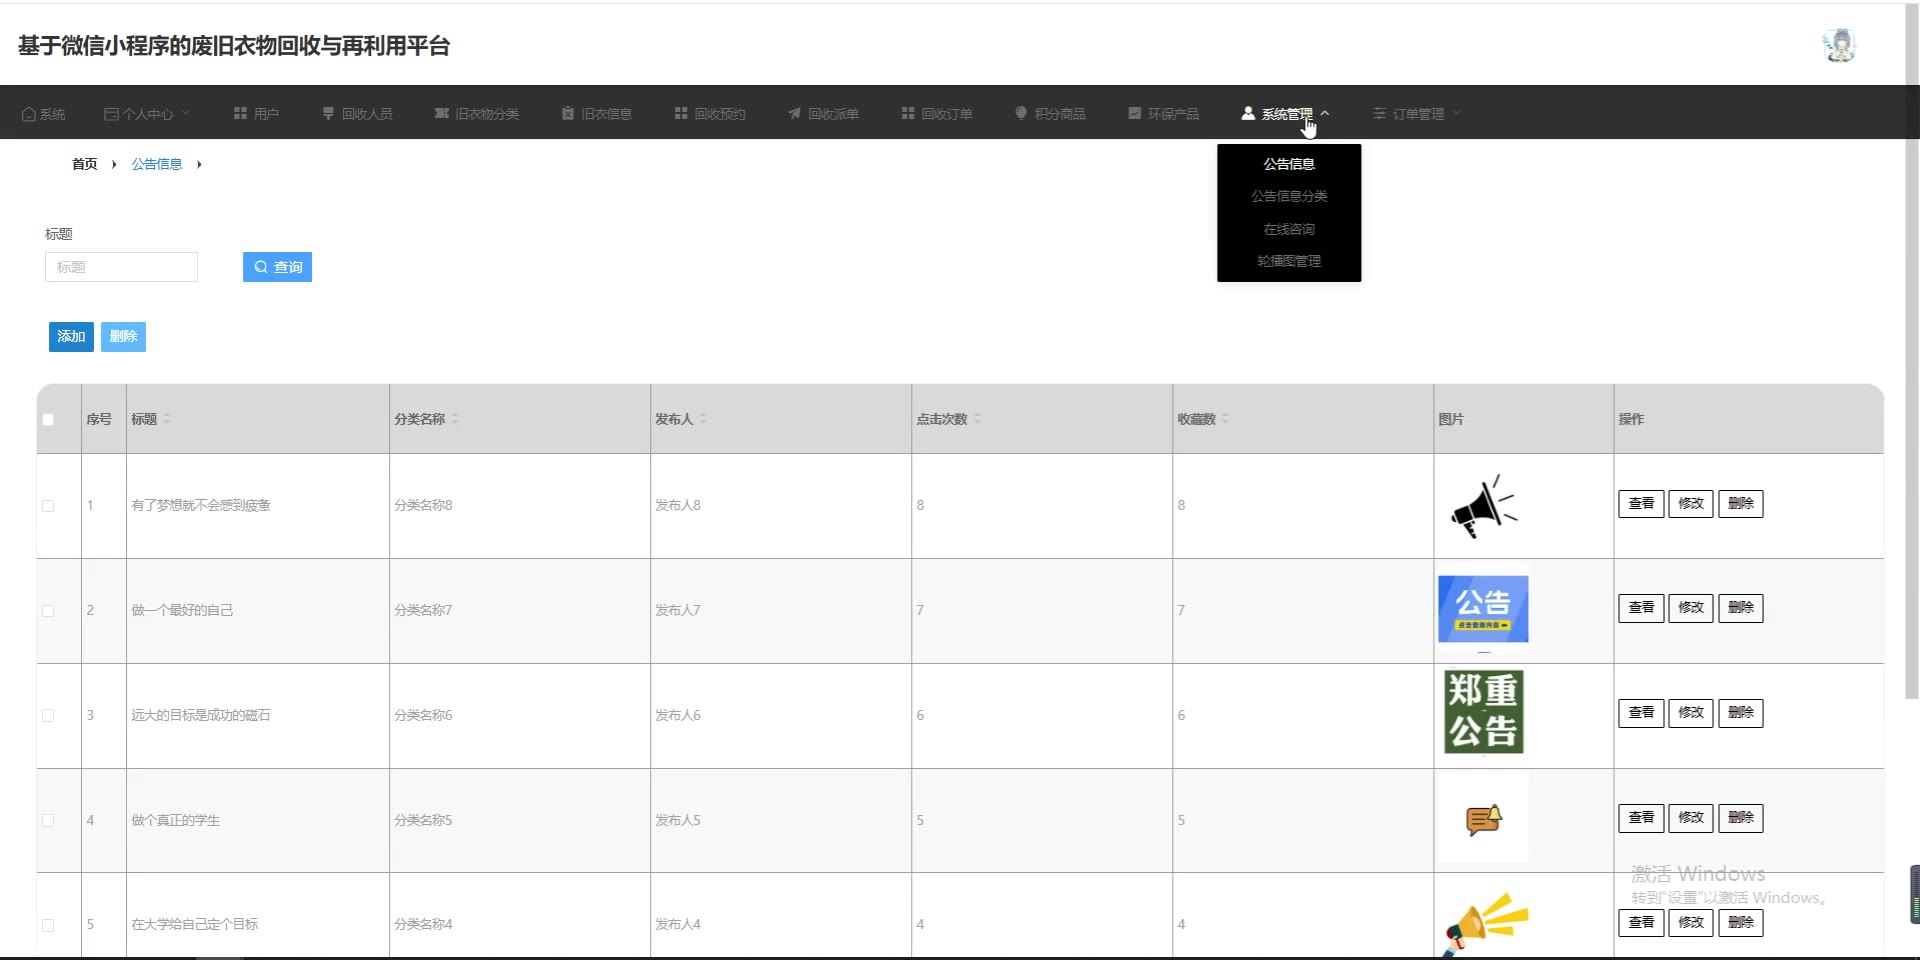Sort by 收藏数 column arrows

(1225, 418)
